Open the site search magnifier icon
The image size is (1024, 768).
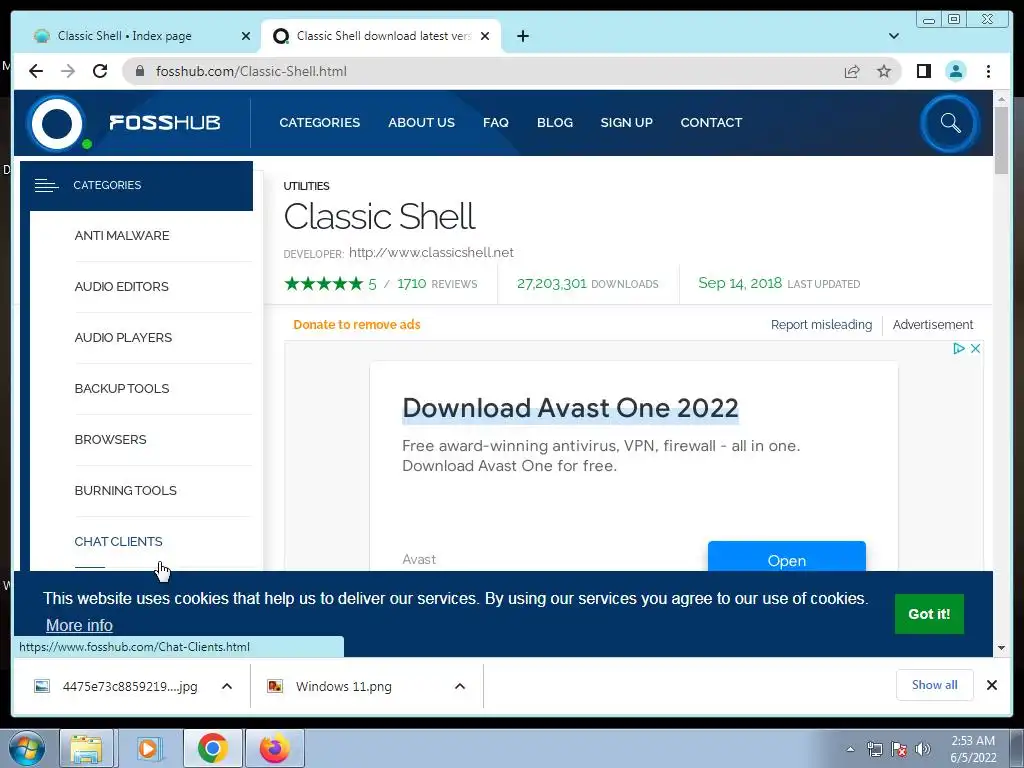point(950,123)
